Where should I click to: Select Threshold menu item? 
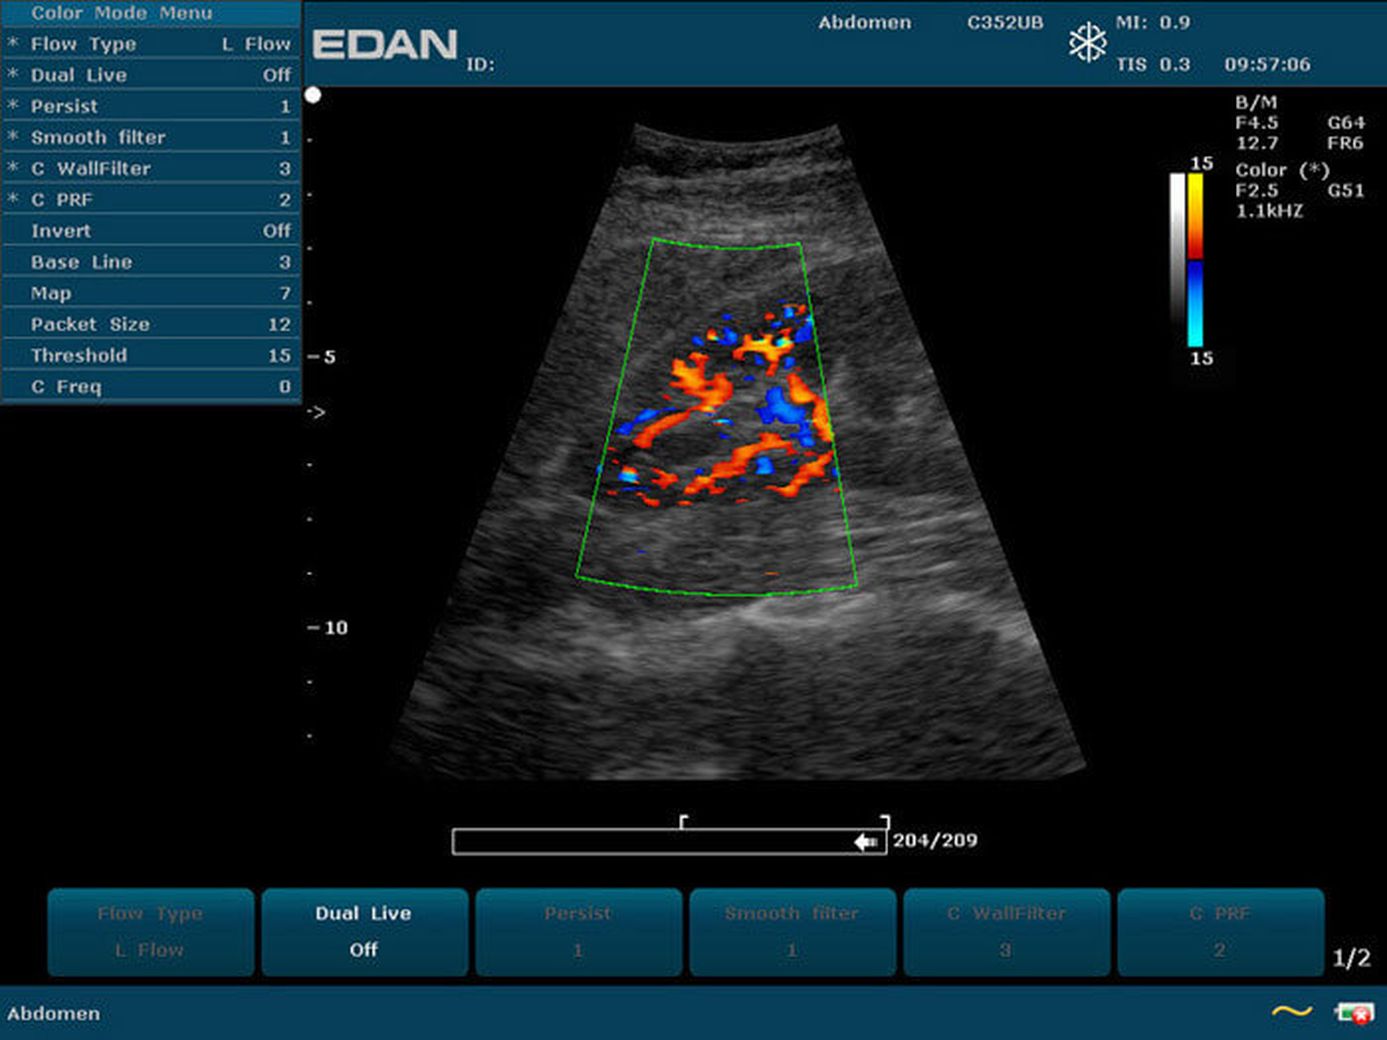pyautogui.click(x=150, y=355)
